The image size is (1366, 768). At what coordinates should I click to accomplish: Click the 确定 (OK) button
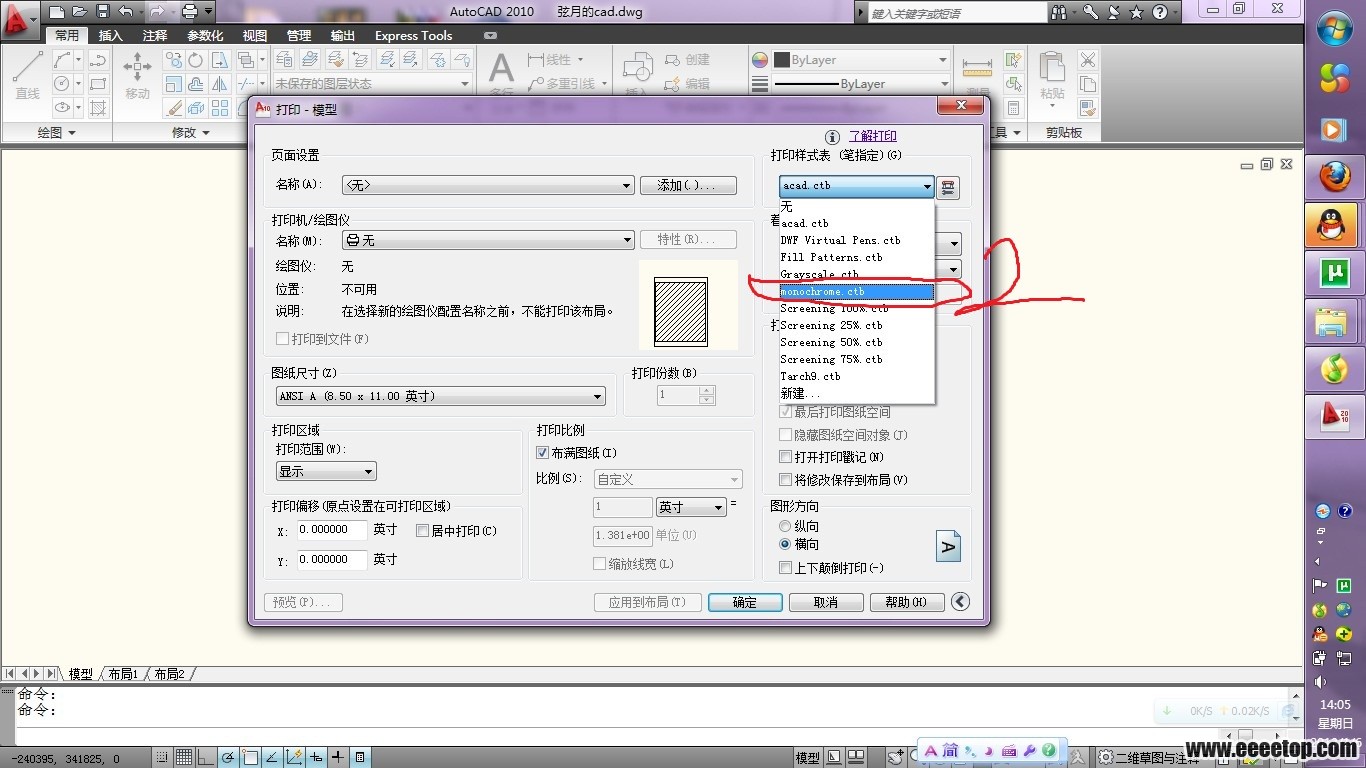(744, 602)
